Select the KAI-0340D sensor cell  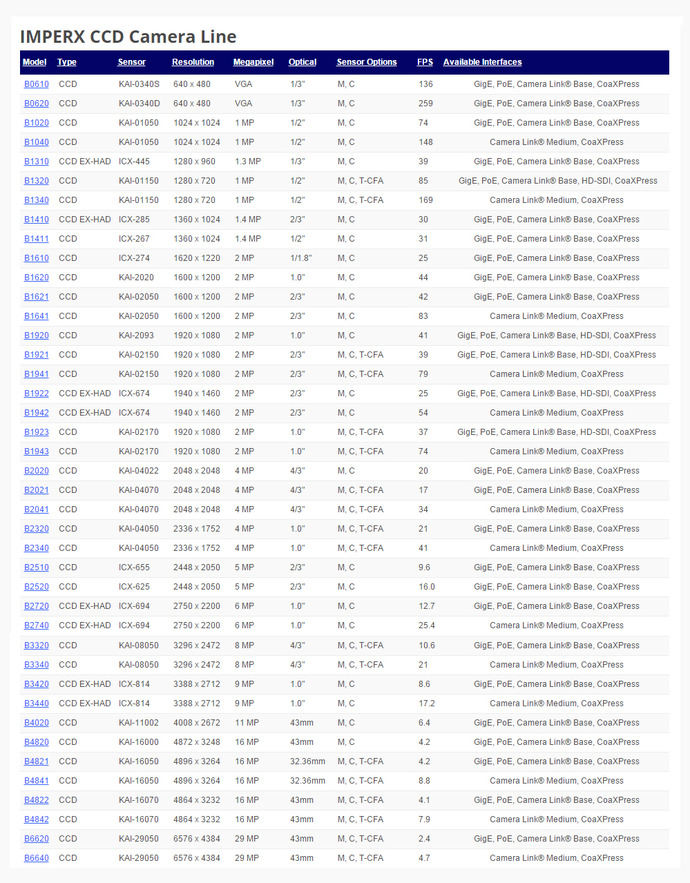pos(139,104)
